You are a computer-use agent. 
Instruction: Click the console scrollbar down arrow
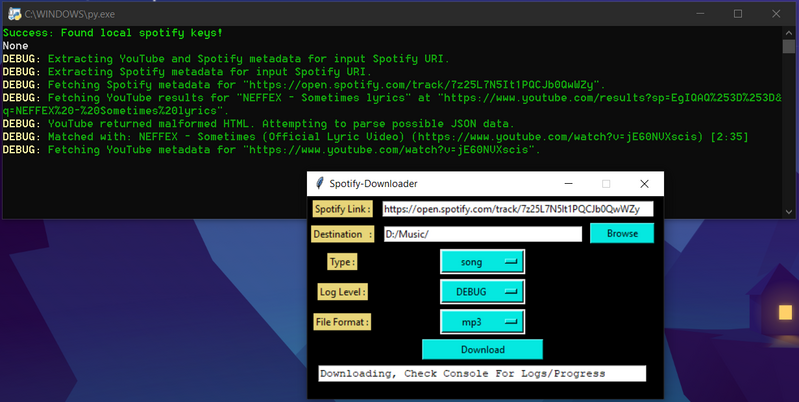(x=789, y=212)
